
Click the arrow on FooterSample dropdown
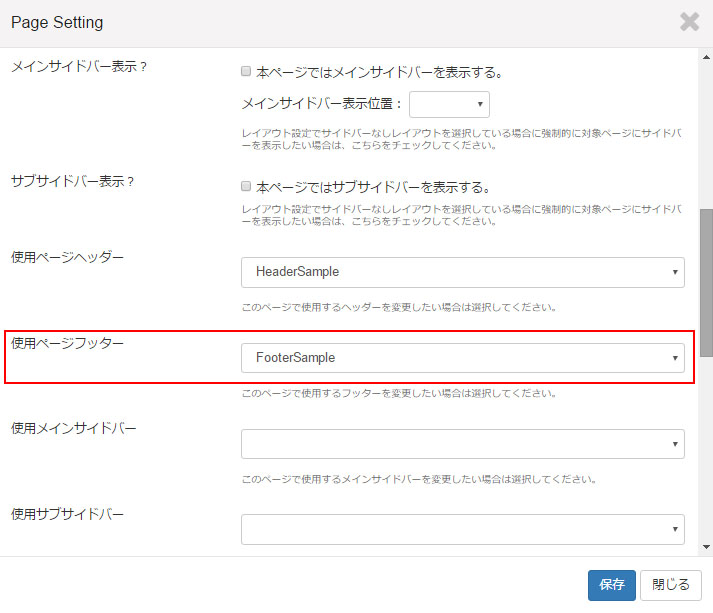coord(675,358)
